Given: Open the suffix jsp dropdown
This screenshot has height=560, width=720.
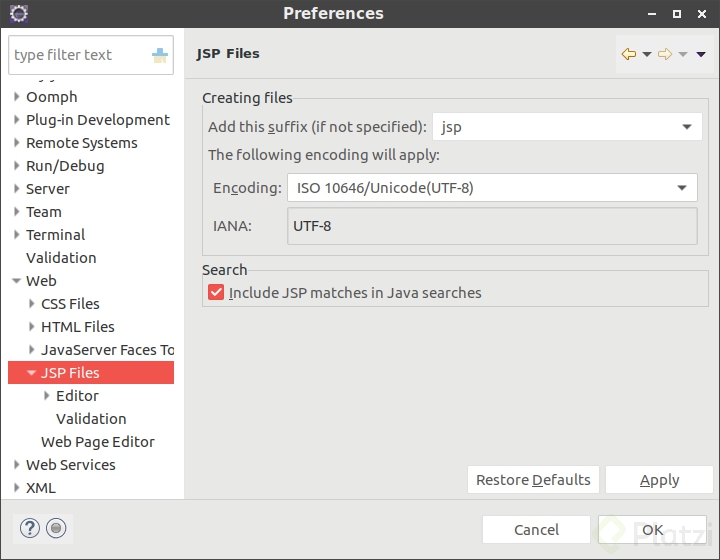Looking at the screenshot, I should point(686,127).
